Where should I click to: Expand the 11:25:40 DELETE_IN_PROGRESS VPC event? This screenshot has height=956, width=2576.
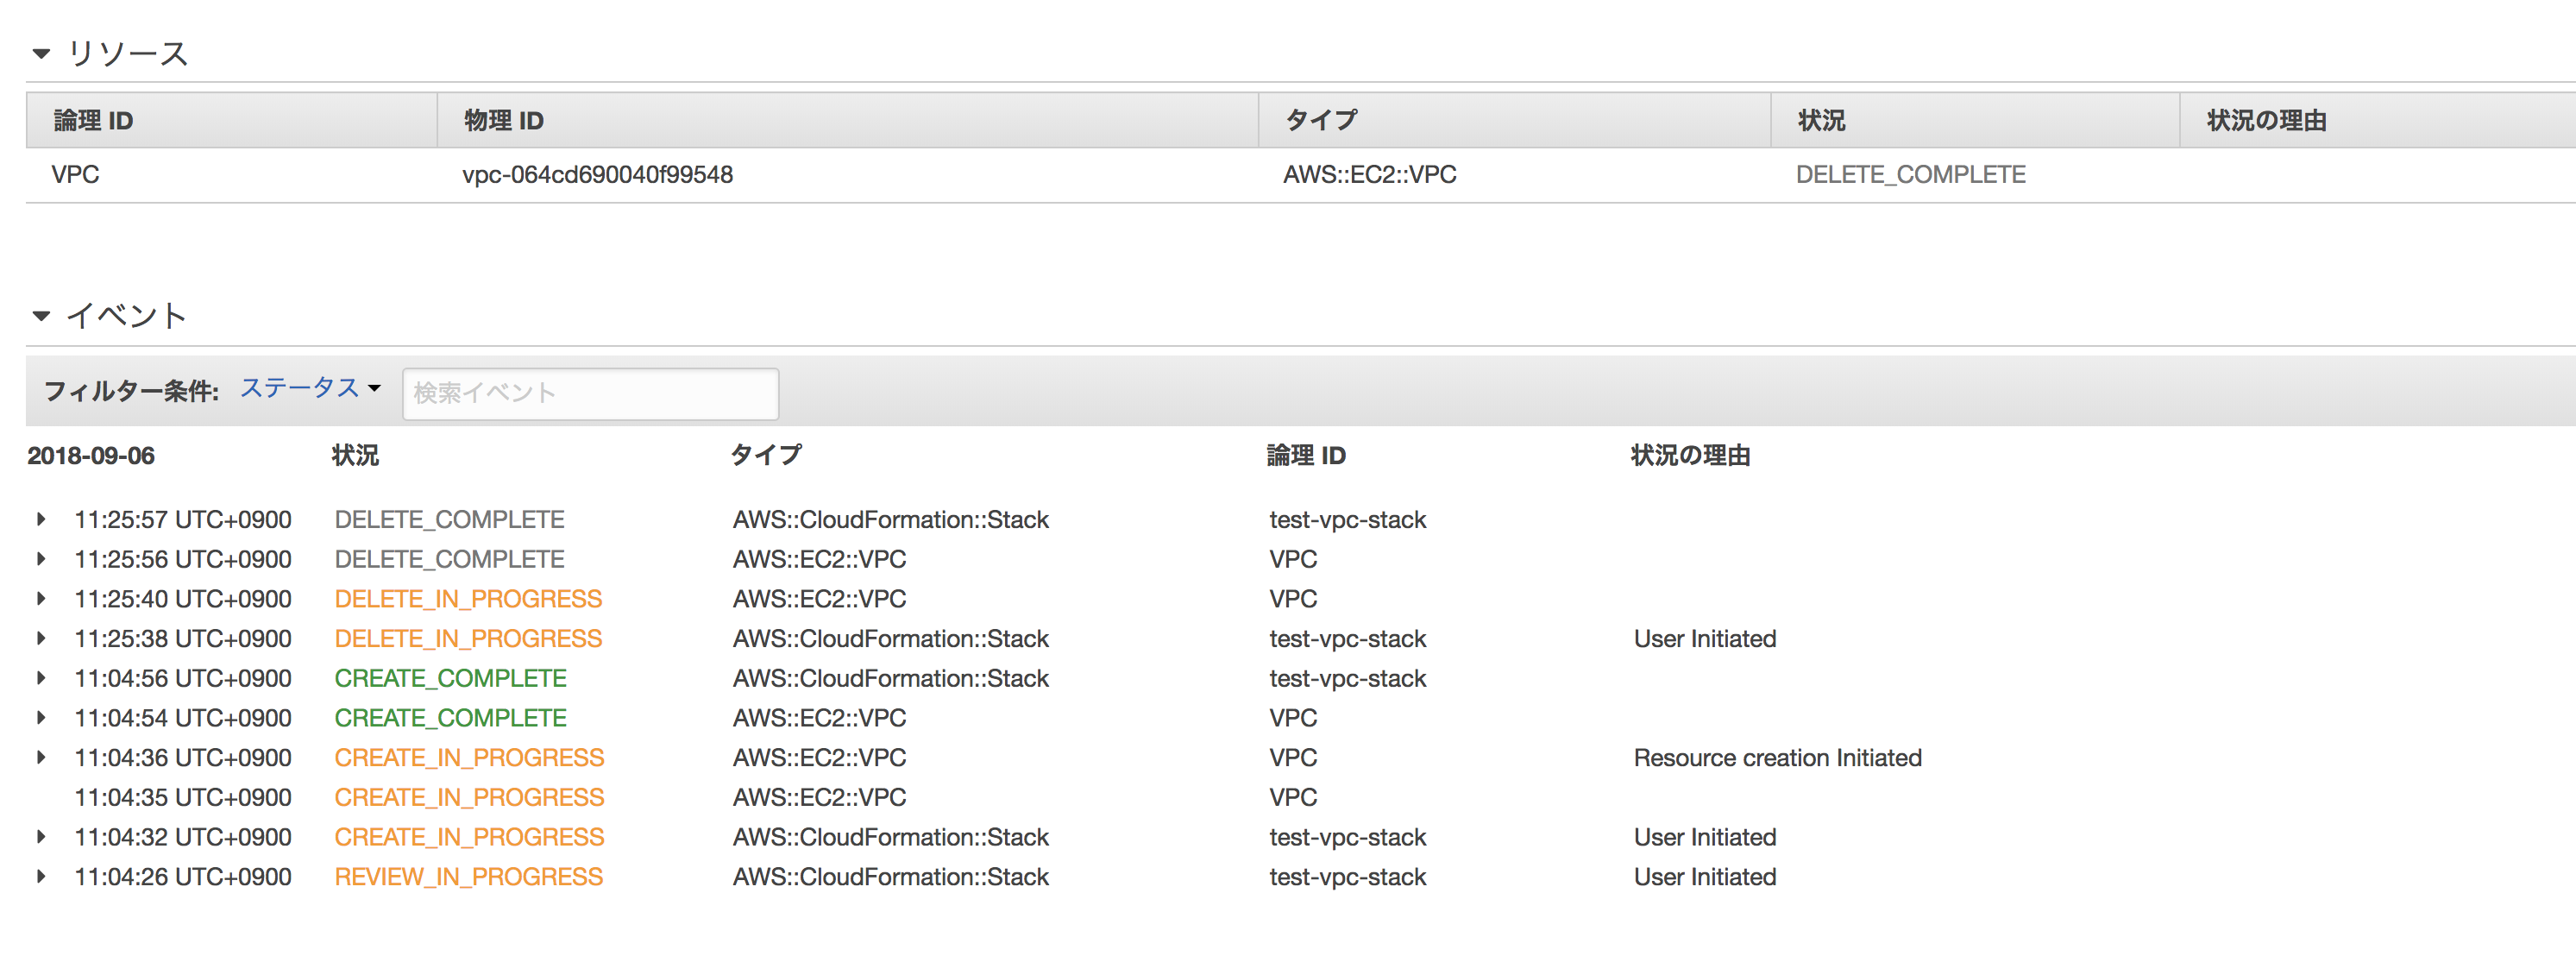41,600
